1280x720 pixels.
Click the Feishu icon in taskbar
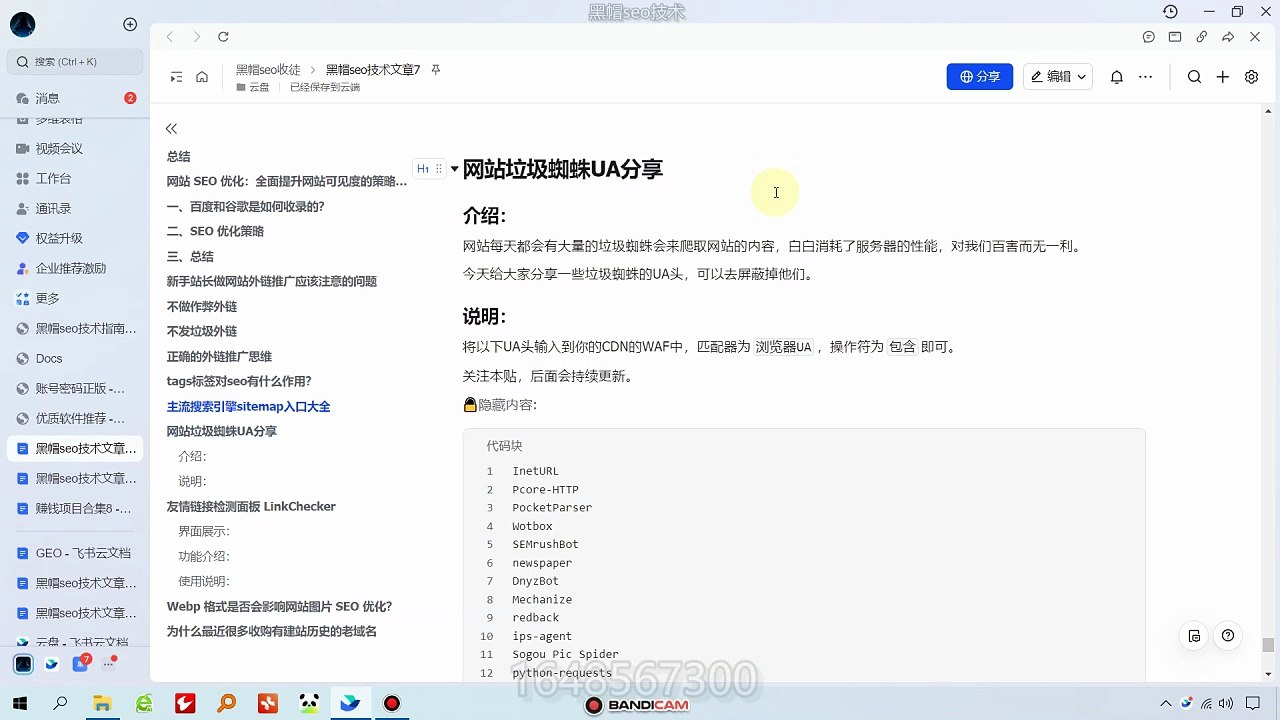[350, 704]
